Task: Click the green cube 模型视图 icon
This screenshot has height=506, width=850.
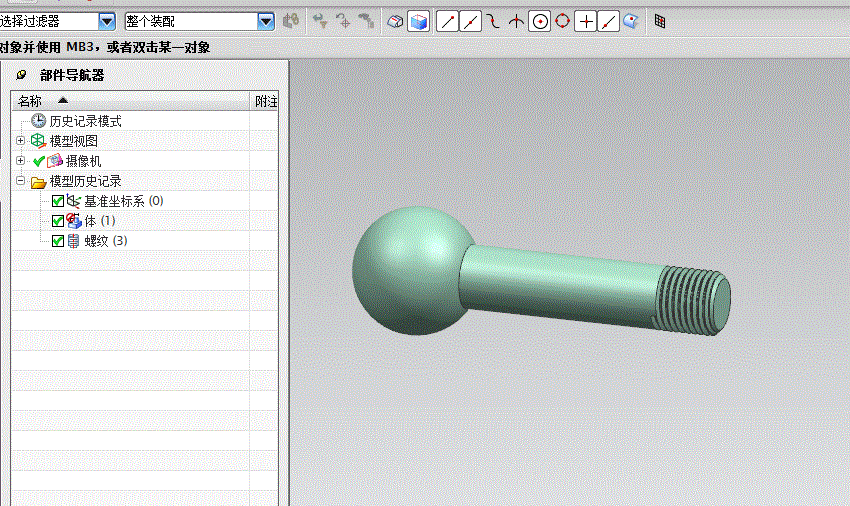Action: point(38,141)
